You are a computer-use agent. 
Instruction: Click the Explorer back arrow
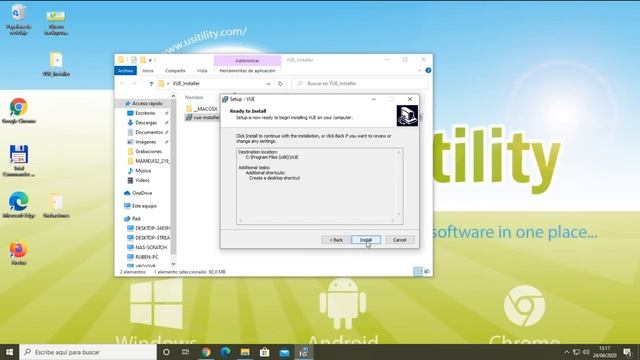pyautogui.click(x=122, y=84)
